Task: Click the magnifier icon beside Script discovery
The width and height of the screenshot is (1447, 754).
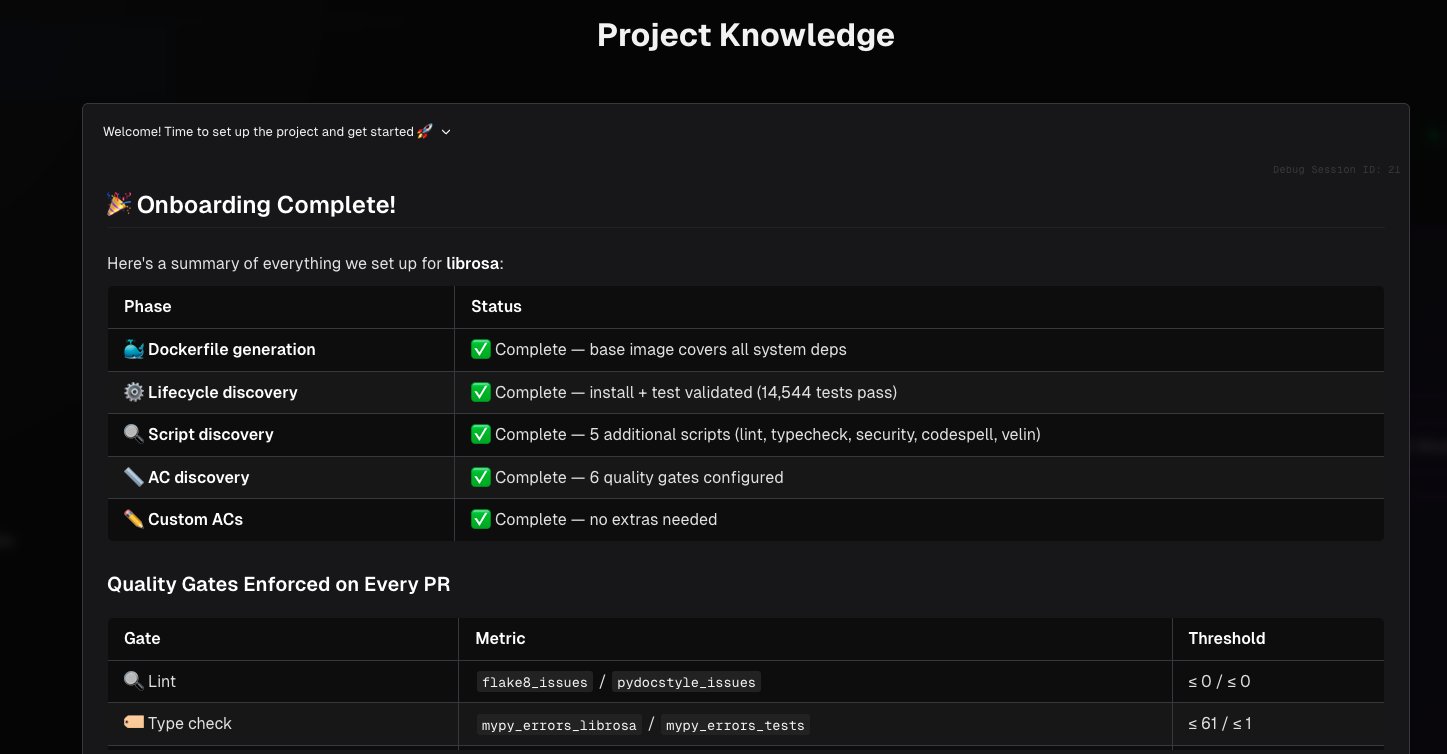Action: (x=134, y=435)
